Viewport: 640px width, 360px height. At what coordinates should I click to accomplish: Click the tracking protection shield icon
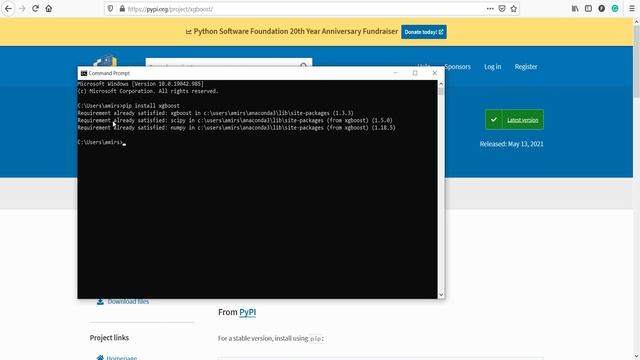pos(110,9)
